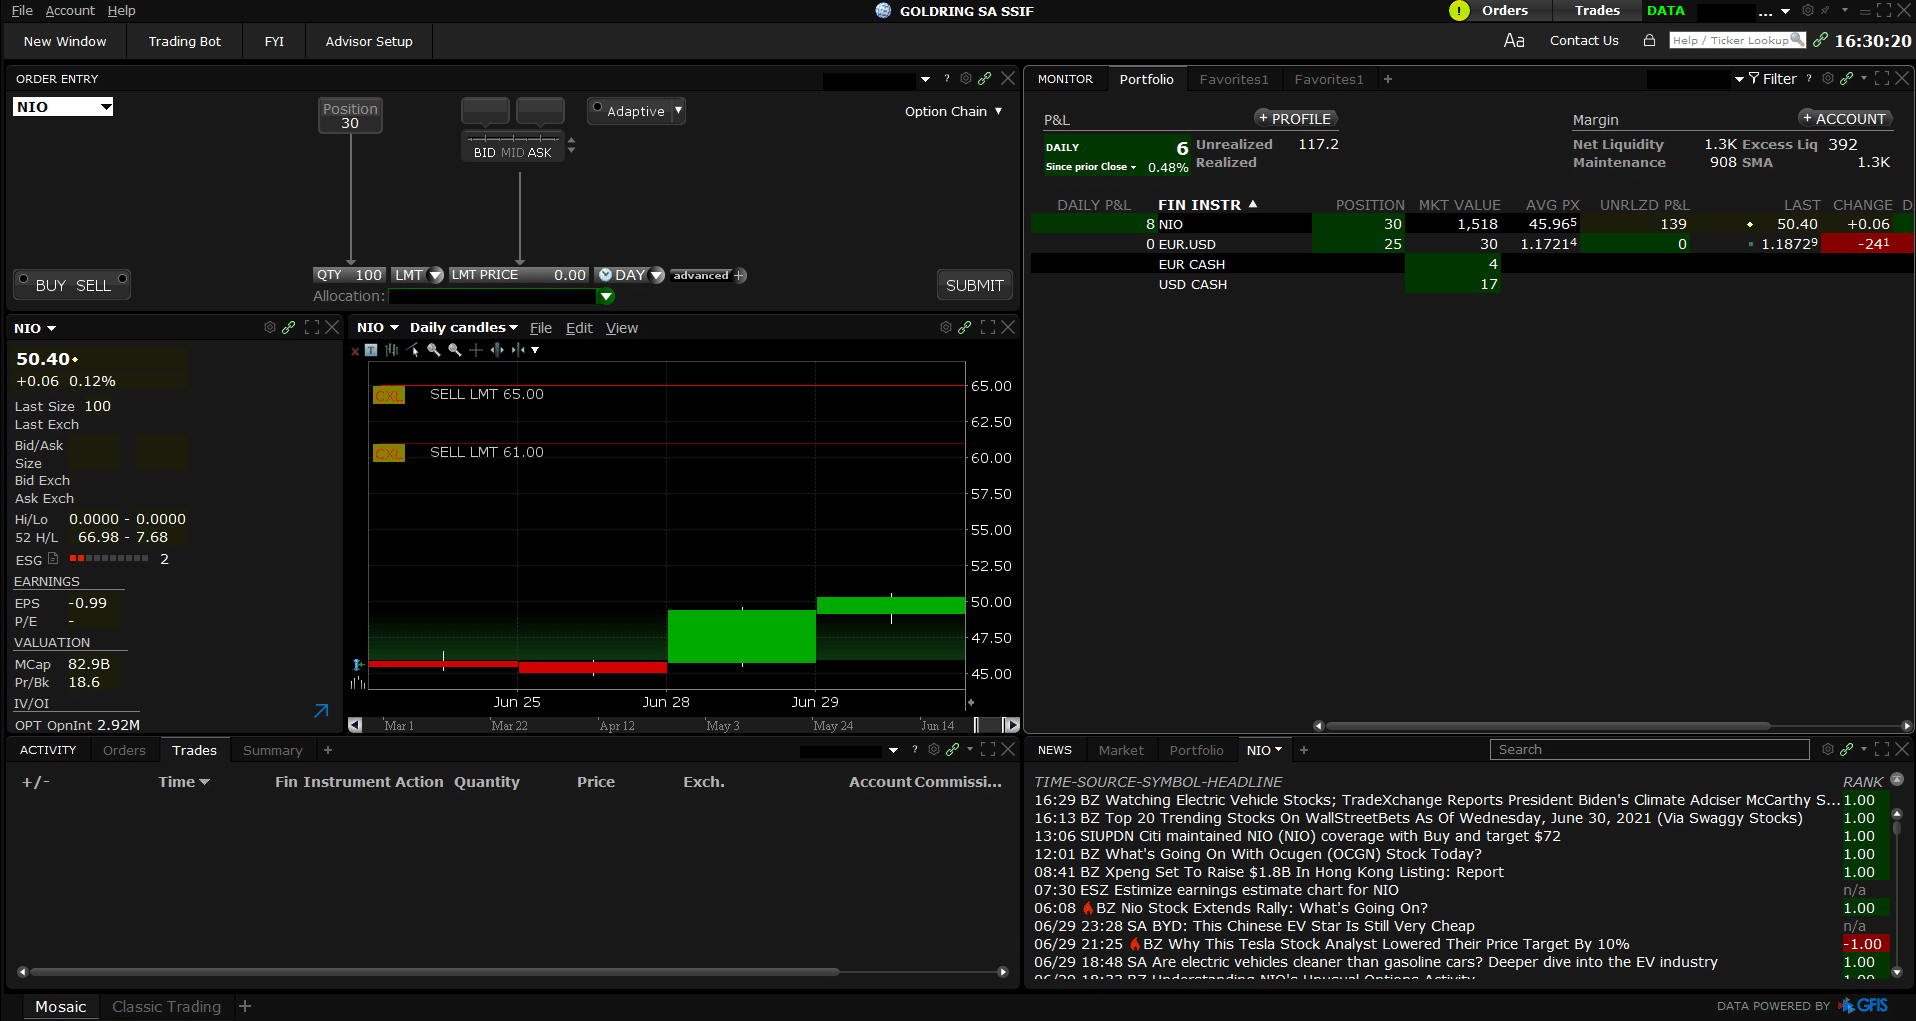The width and height of the screenshot is (1916, 1021).
Task: Open the LMT order type dropdown
Action: 417,275
